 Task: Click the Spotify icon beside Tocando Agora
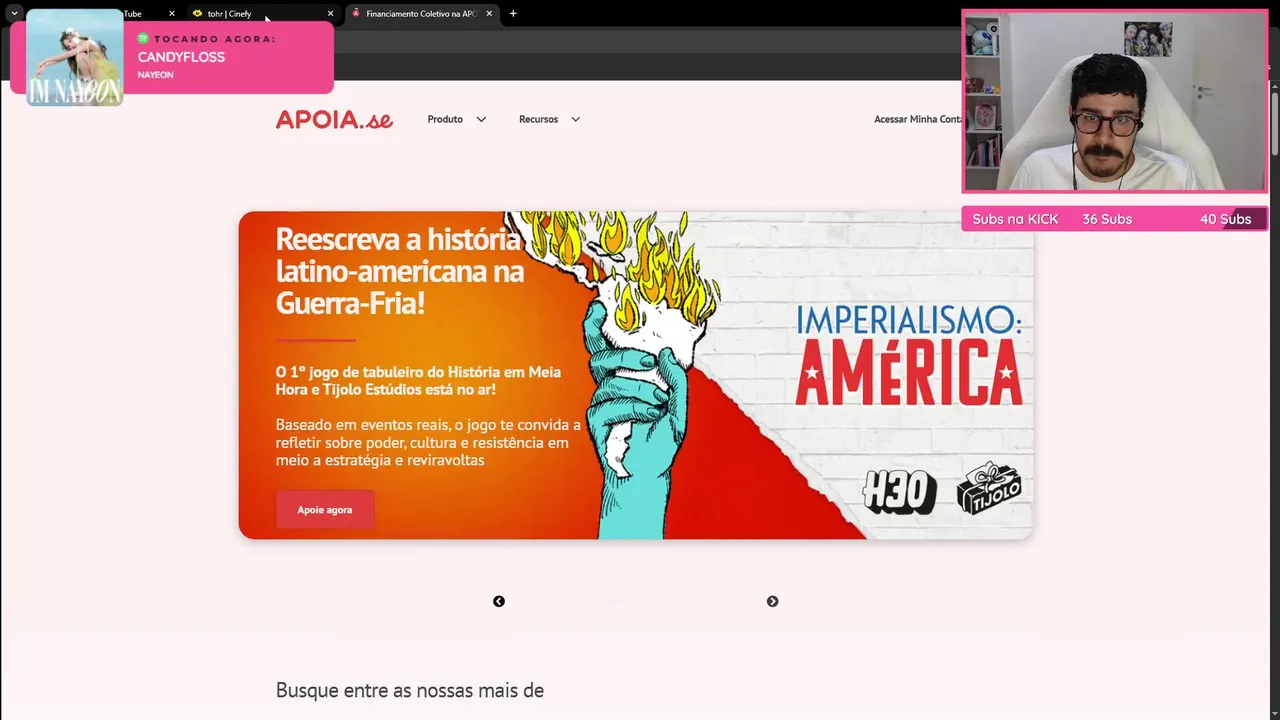tap(143, 38)
